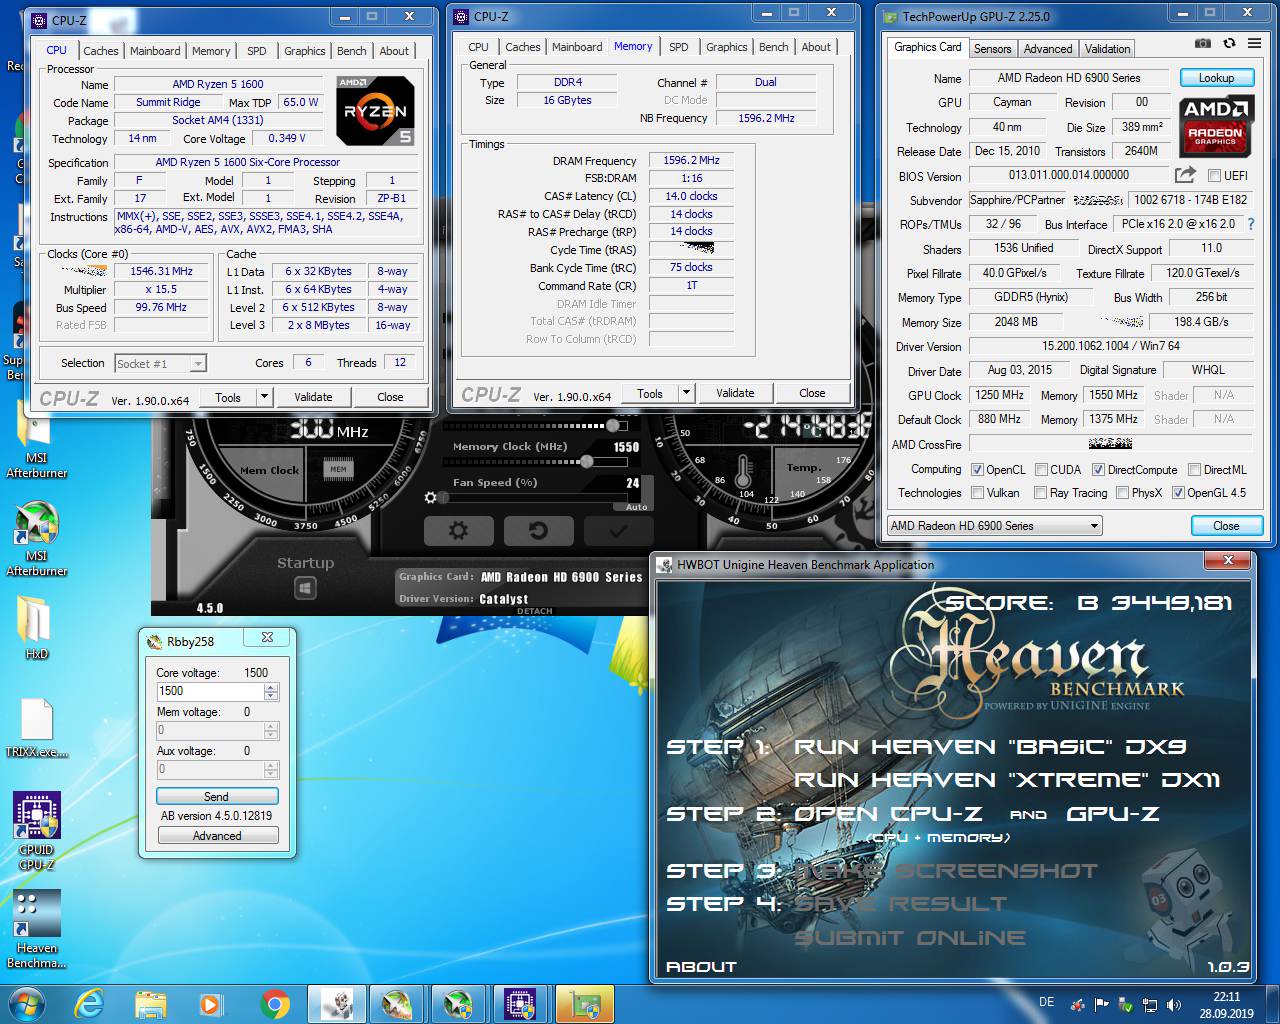Click the GPU-Z refresh icon
Image resolution: width=1280 pixels, height=1024 pixels.
1229,44
